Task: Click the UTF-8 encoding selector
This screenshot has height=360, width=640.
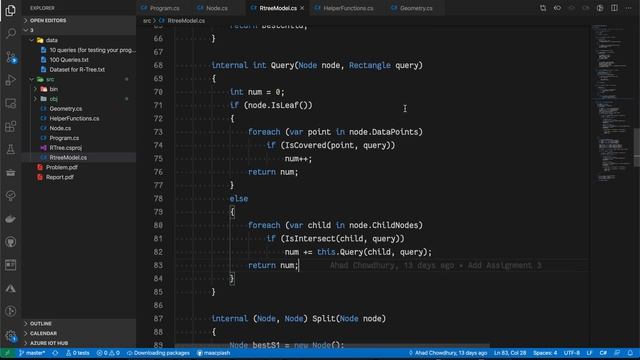Action: [572, 353]
